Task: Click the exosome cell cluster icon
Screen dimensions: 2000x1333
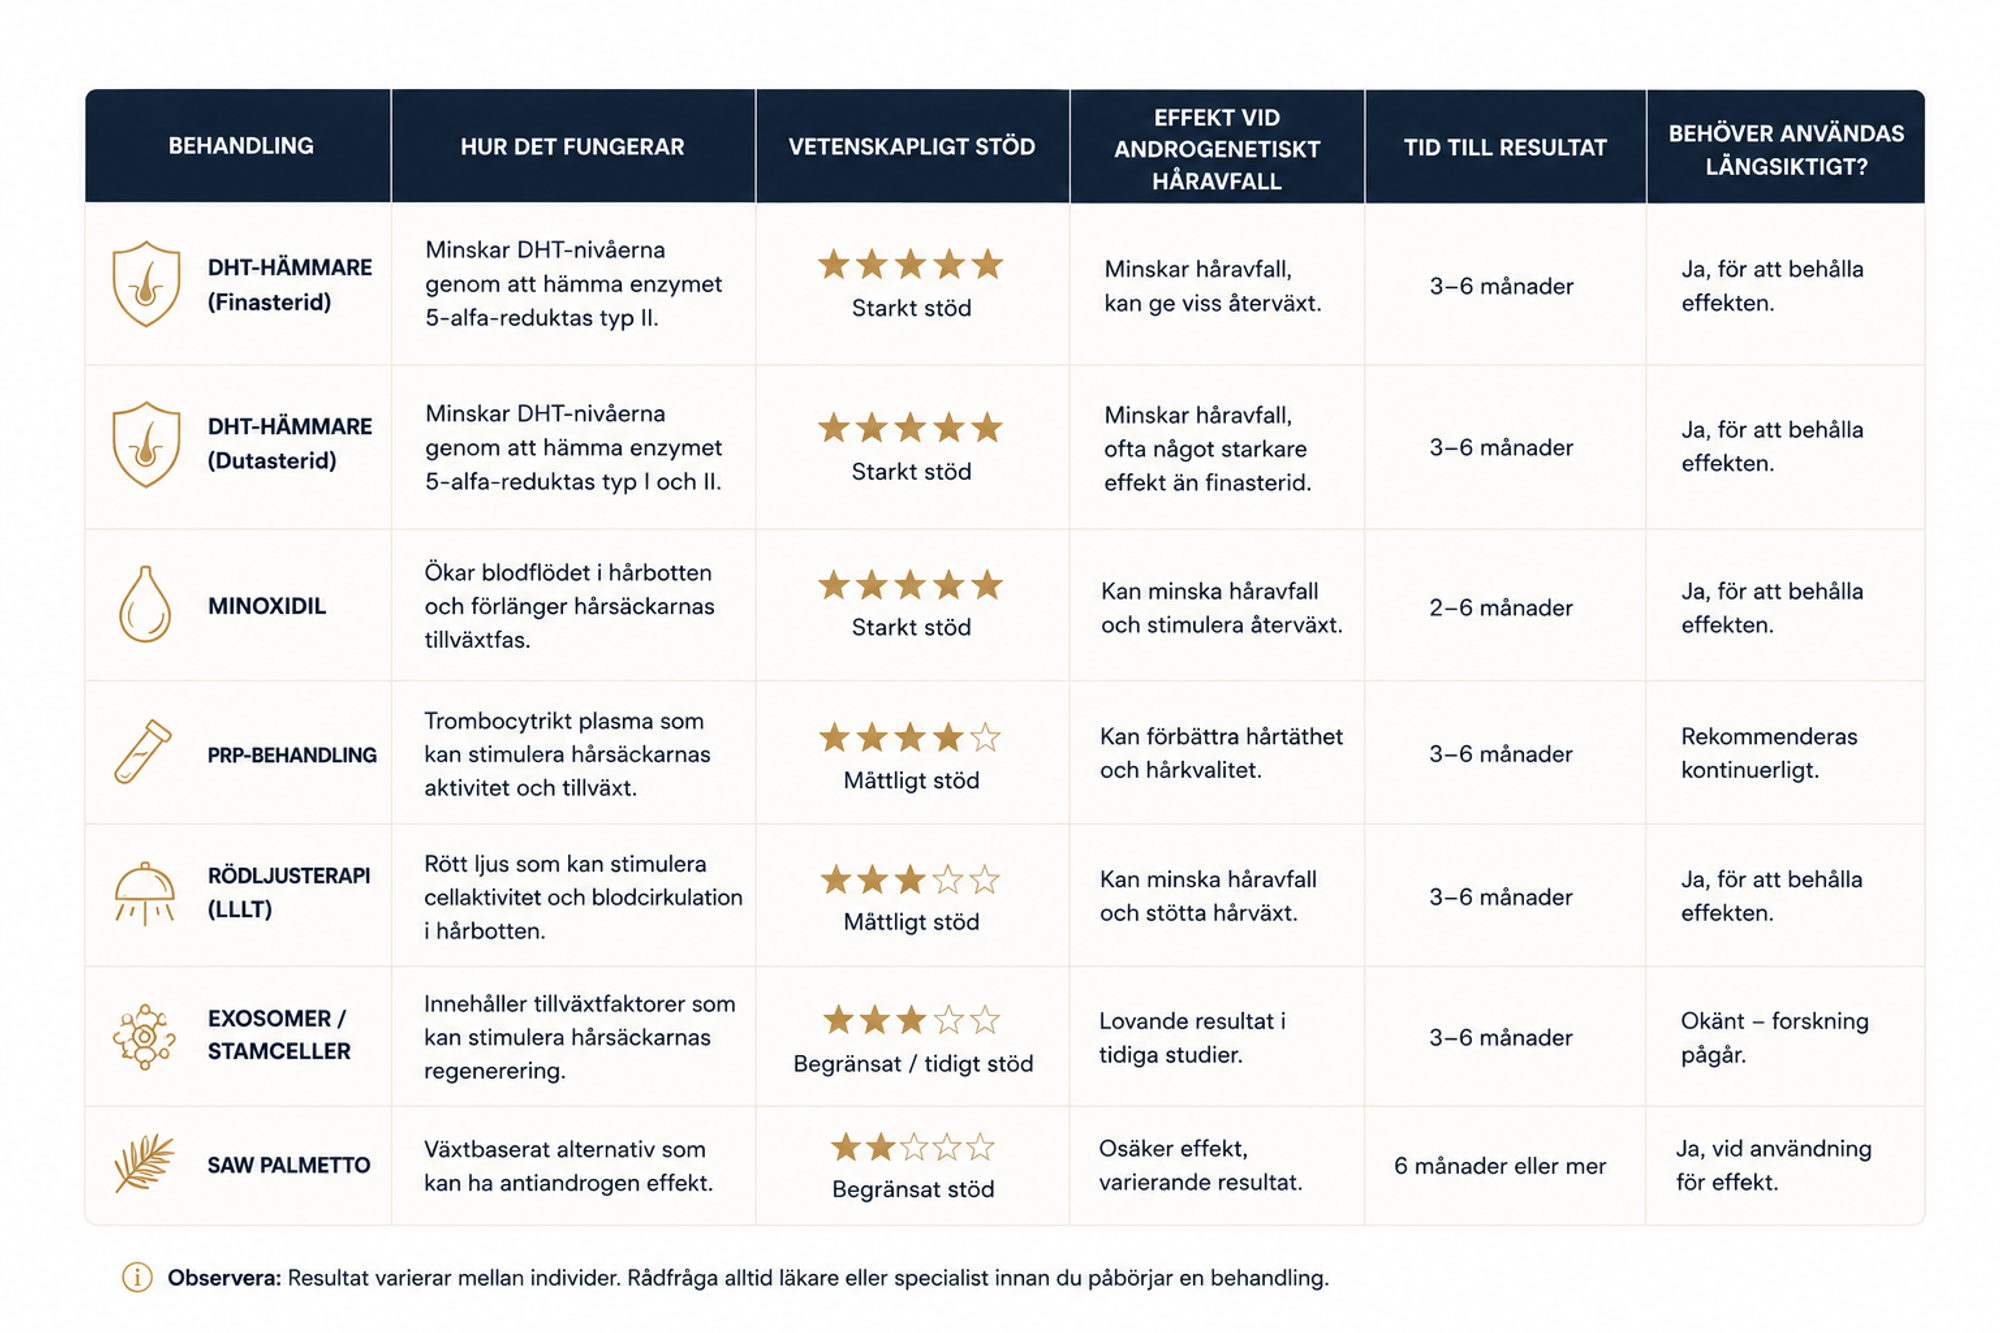Action: [x=144, y=1037]
